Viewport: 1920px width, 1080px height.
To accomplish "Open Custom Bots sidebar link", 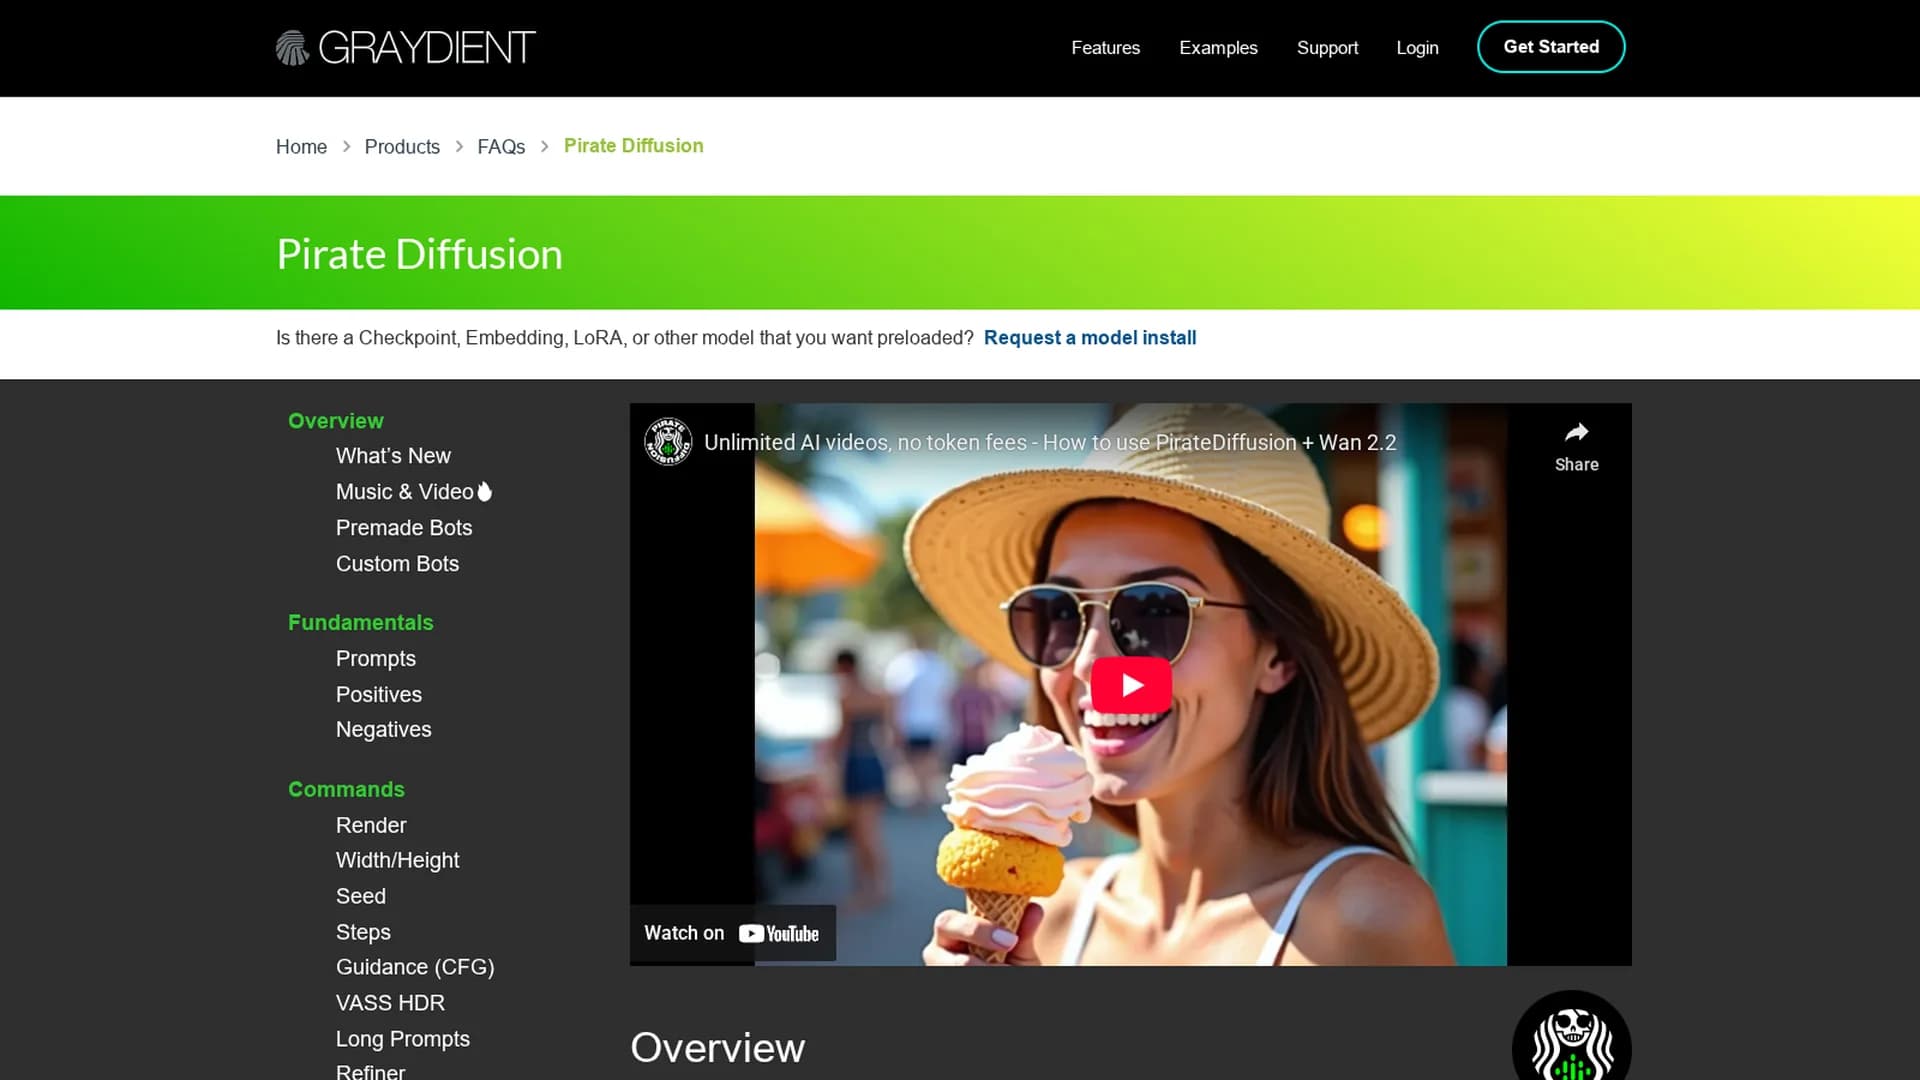I will coord(397,564).
